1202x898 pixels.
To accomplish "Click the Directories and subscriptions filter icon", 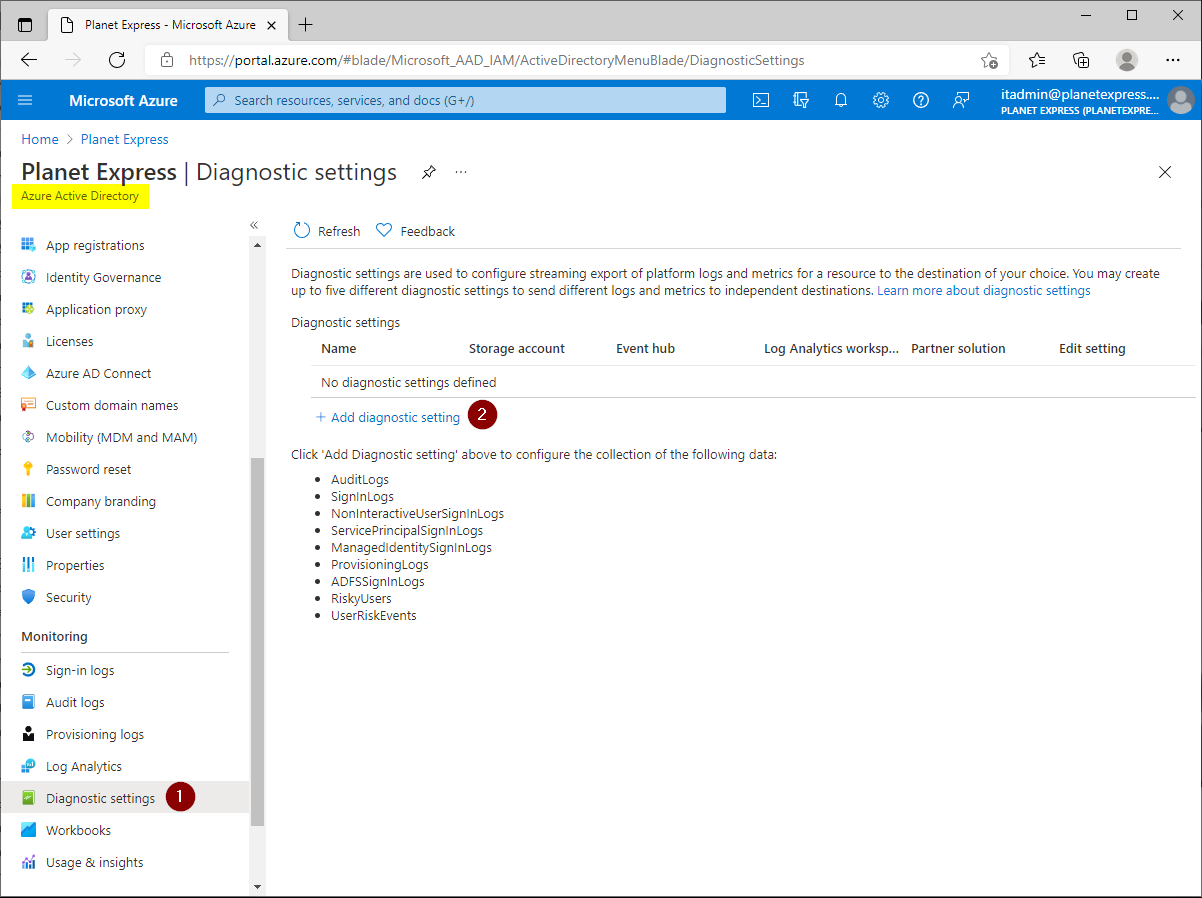I will [800, 100].
